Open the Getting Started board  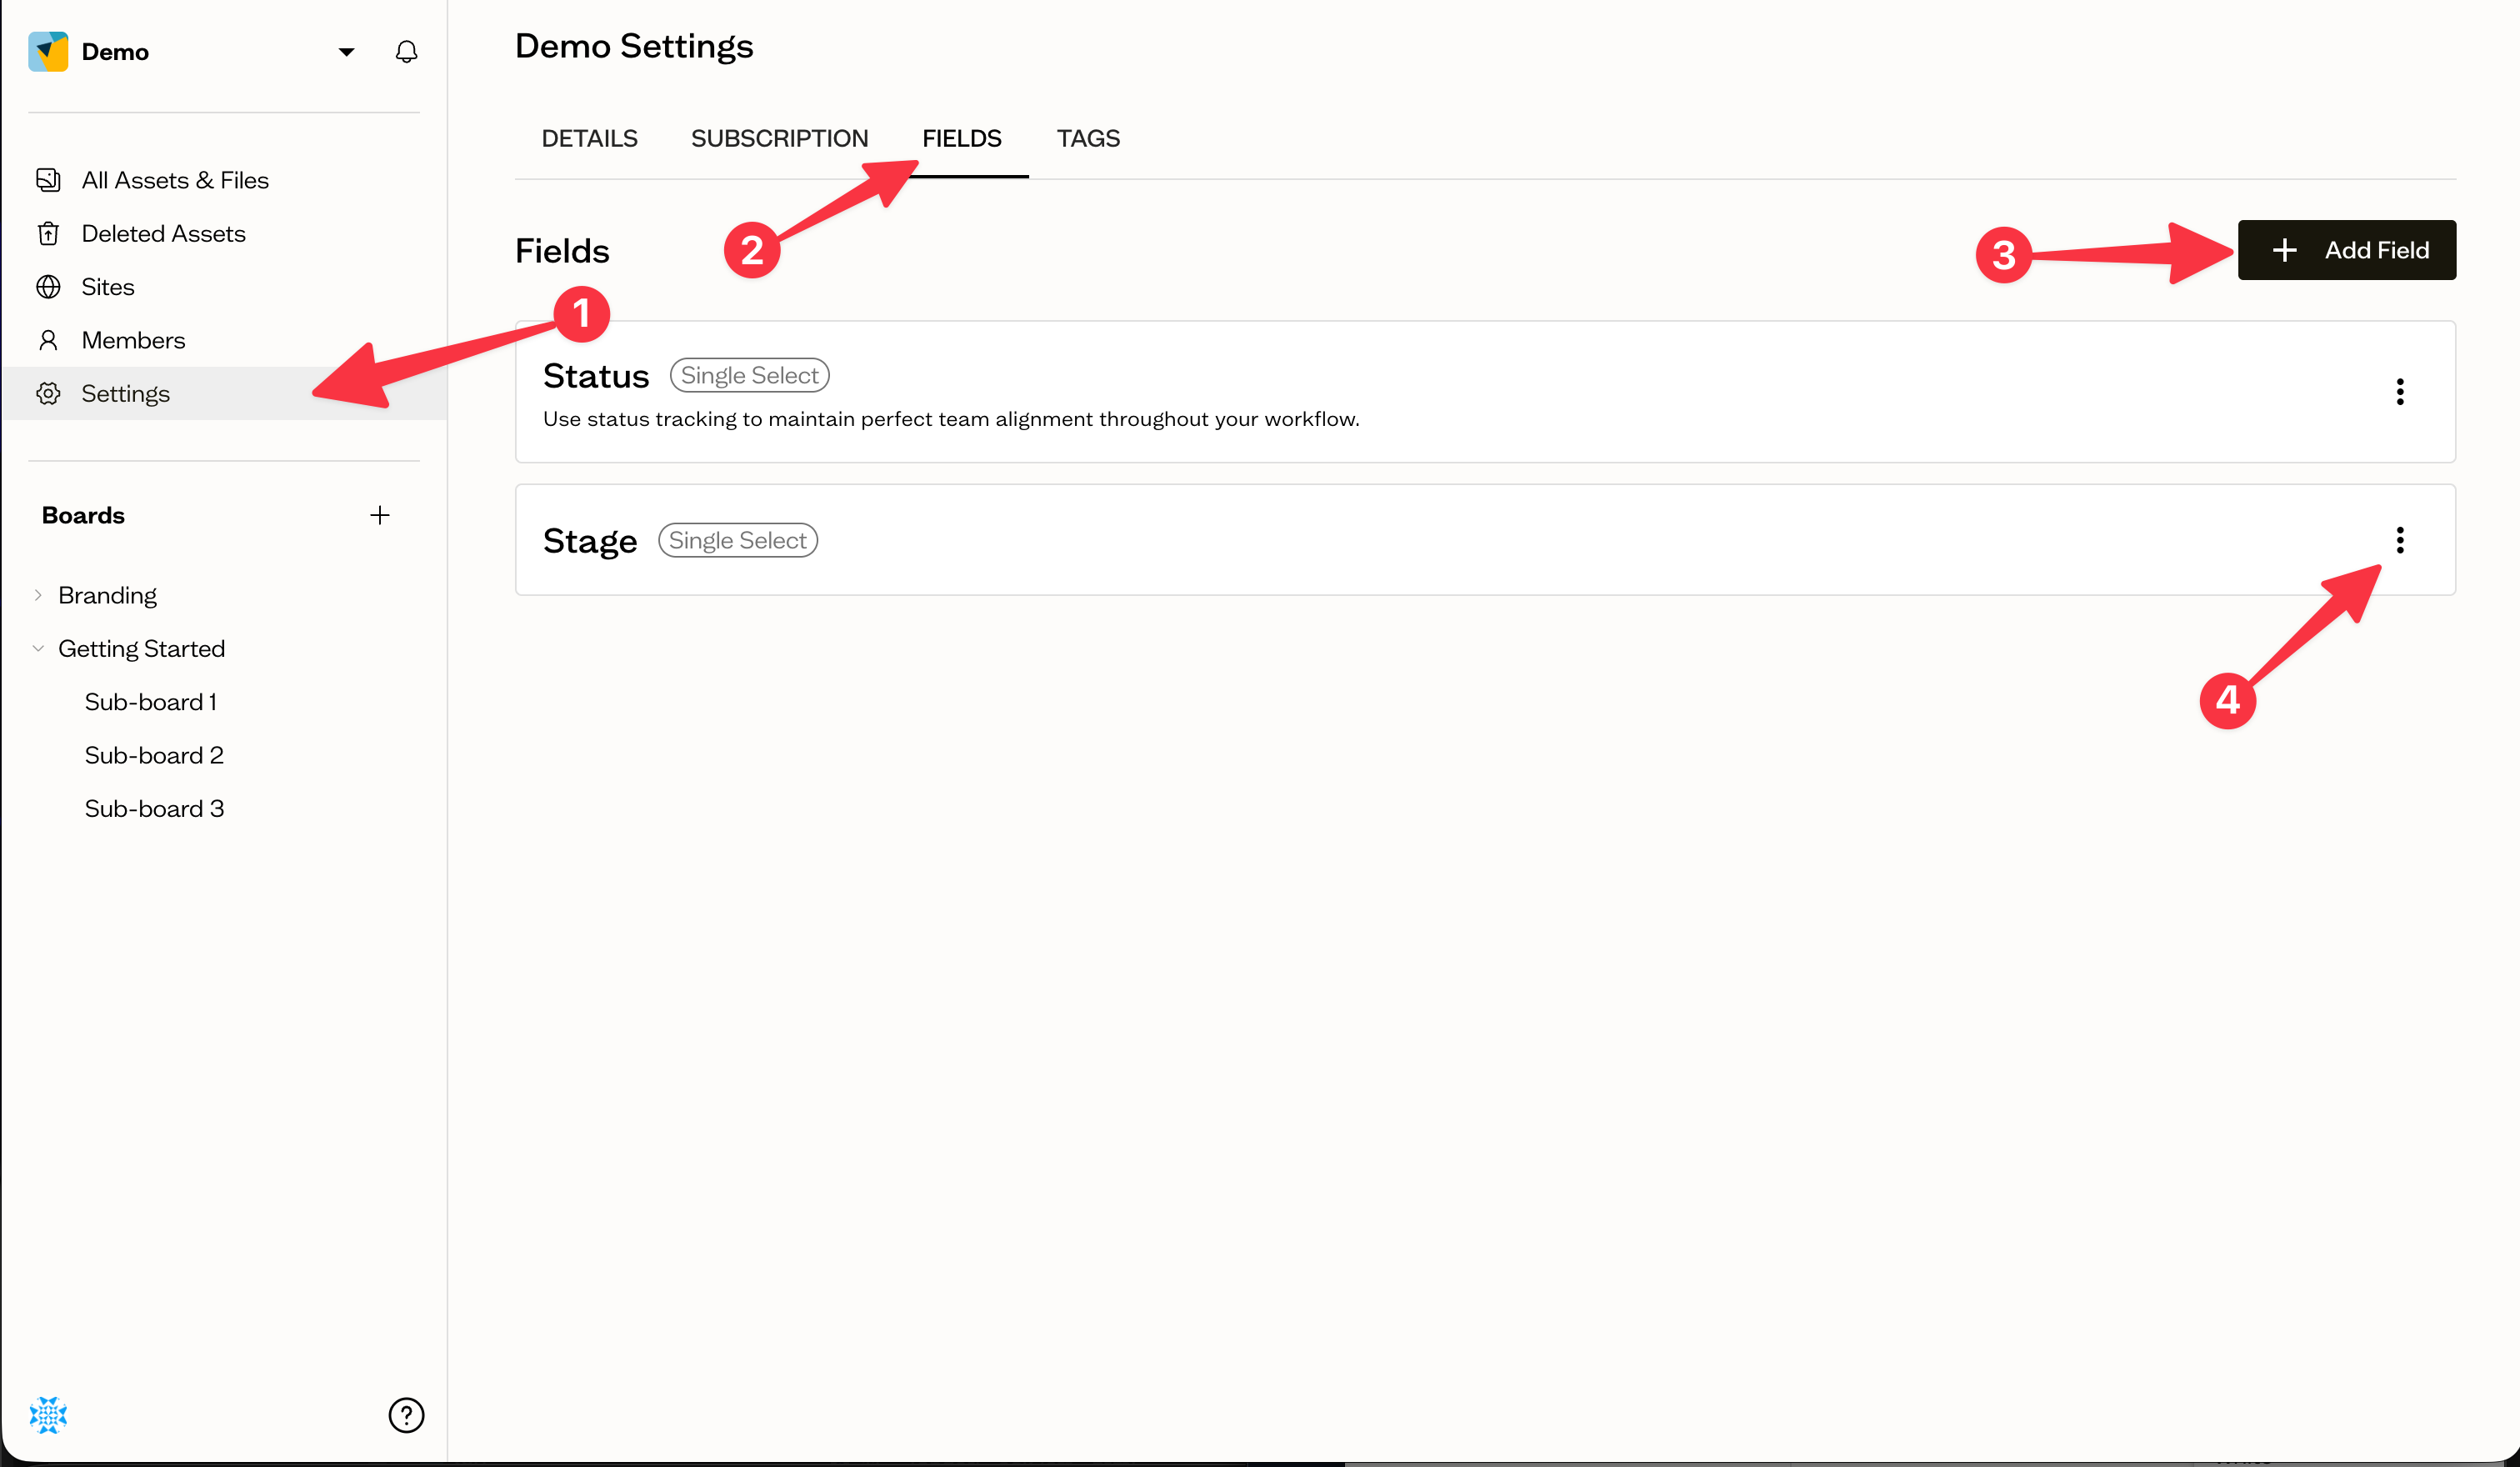pyautogui.click(x=141, y=648)
